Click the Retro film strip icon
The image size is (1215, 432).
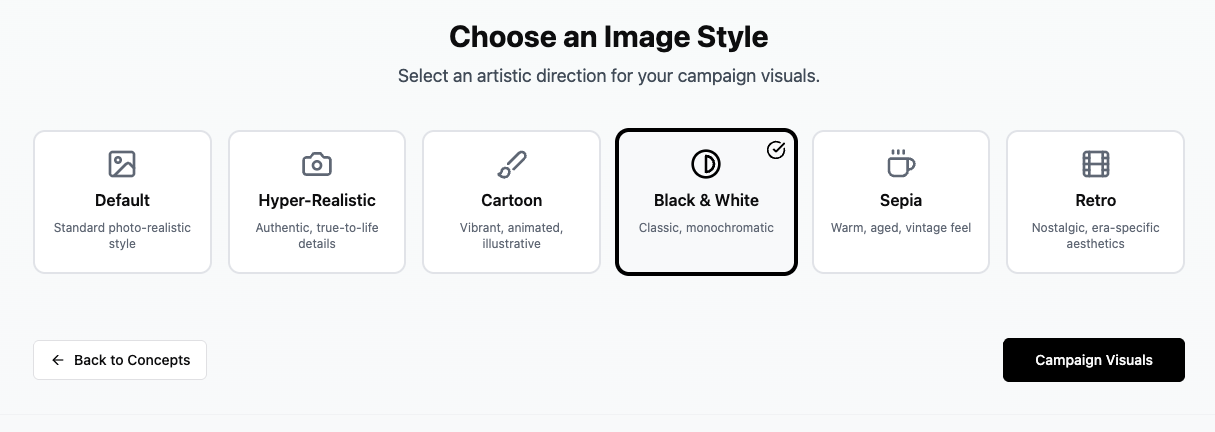[x=1096, y=164]
